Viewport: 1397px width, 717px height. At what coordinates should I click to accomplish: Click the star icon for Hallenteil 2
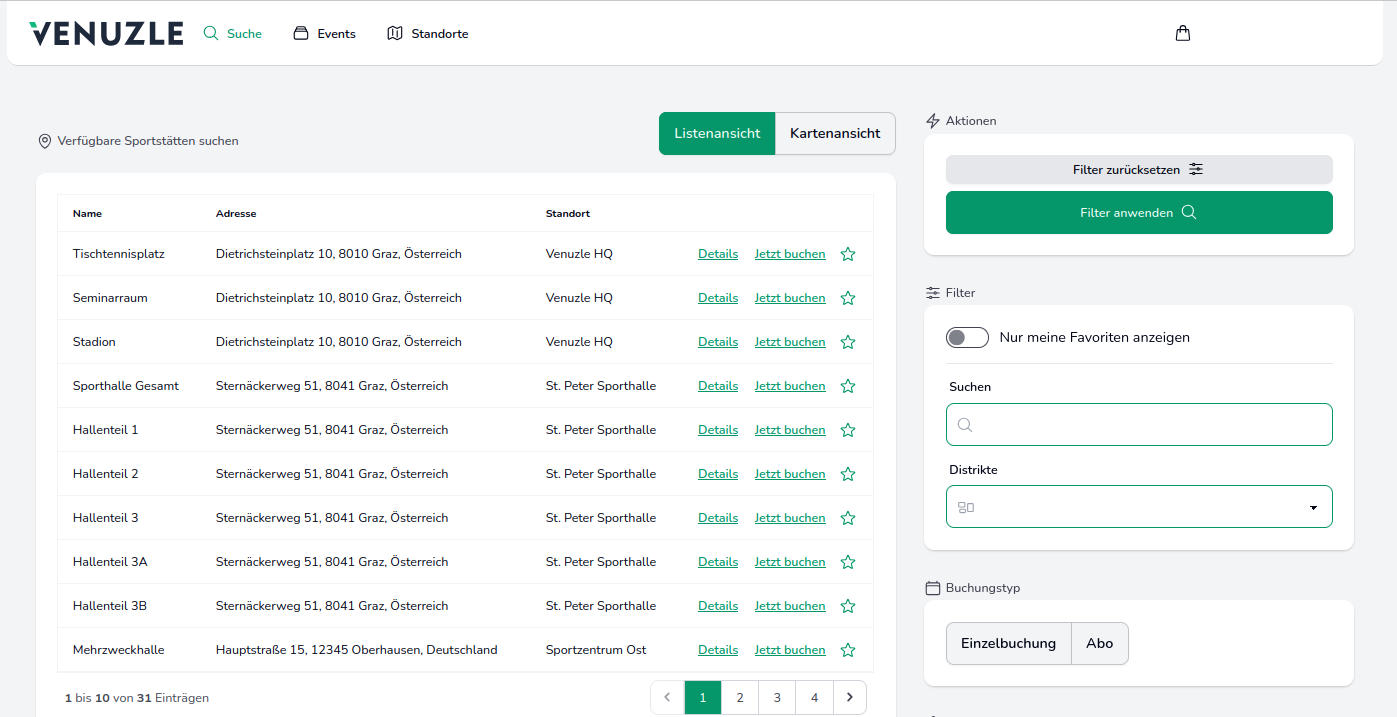click(x=848, y=474)
